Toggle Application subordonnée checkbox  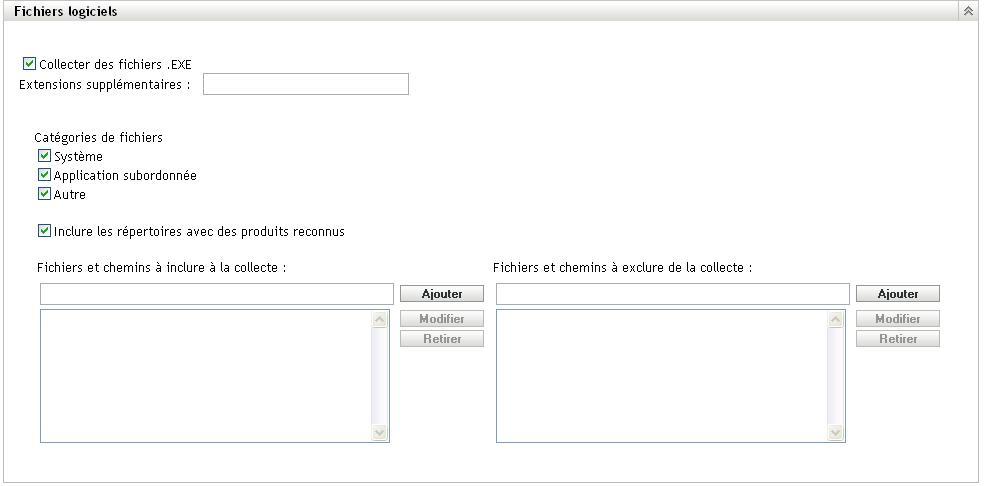point(44,175)
